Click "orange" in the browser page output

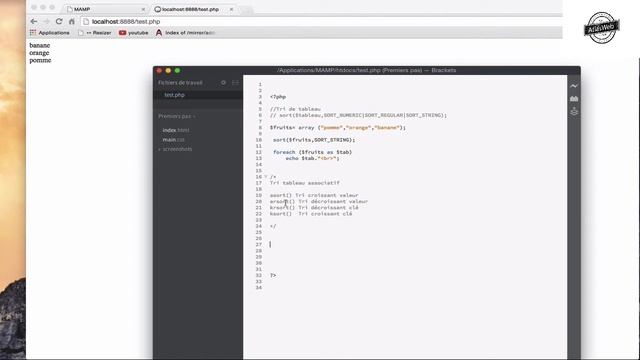39,53
